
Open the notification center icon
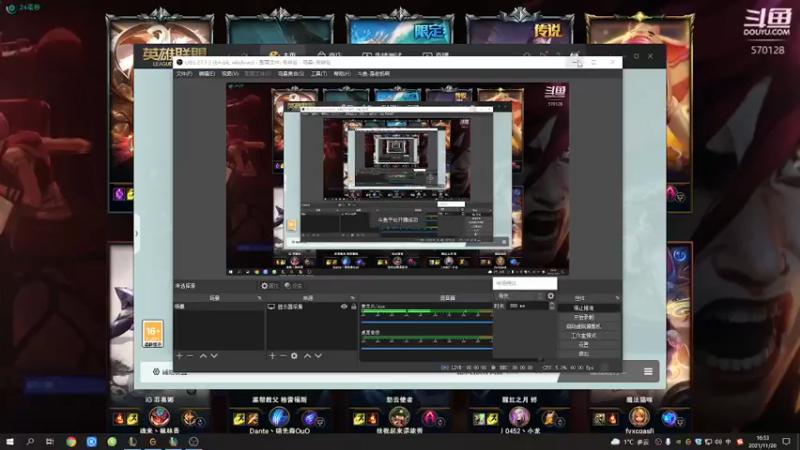786,442
